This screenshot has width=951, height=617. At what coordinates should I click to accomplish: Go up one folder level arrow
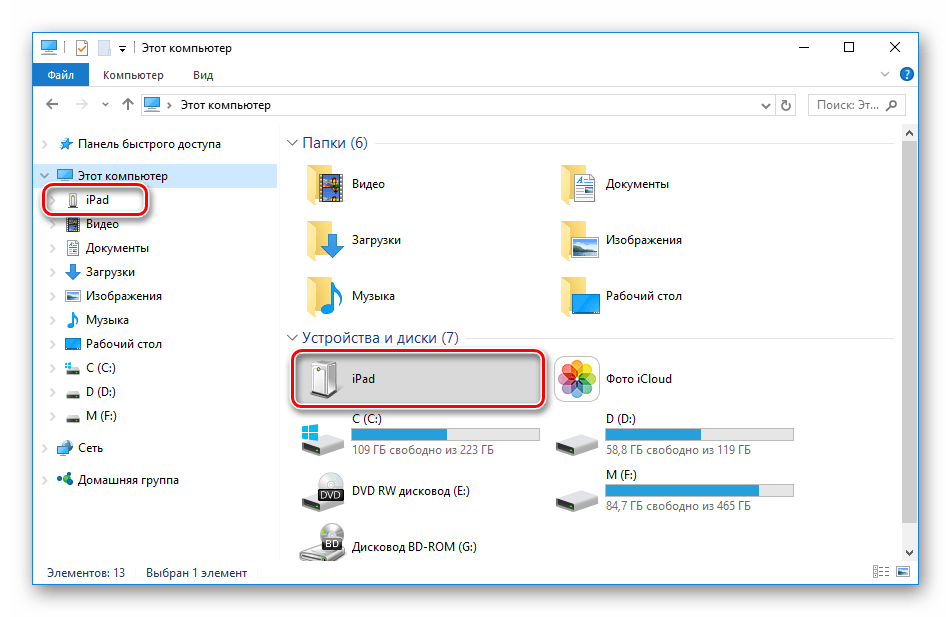click(x=127, y=104)
